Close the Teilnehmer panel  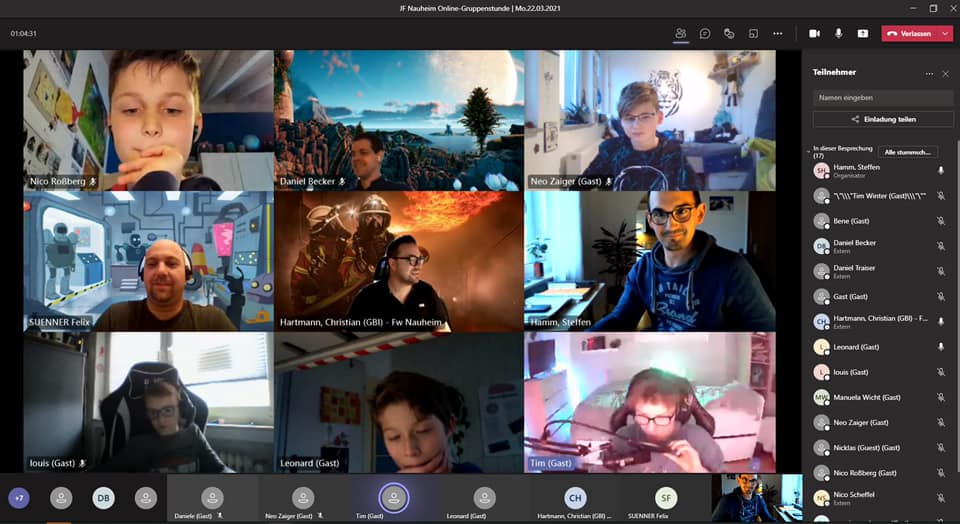click(945, 73)
